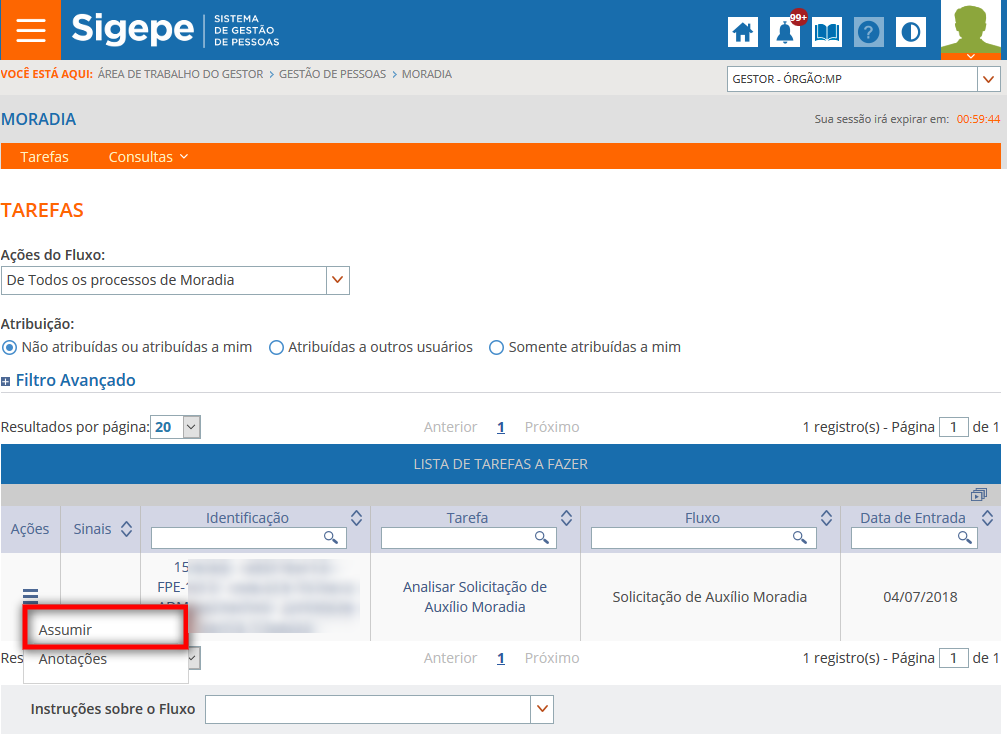Click the 'Gestão de Pessoas' breadcrumb link
This screenshot has width=1007, height=741.
click(x=332, y=74)
